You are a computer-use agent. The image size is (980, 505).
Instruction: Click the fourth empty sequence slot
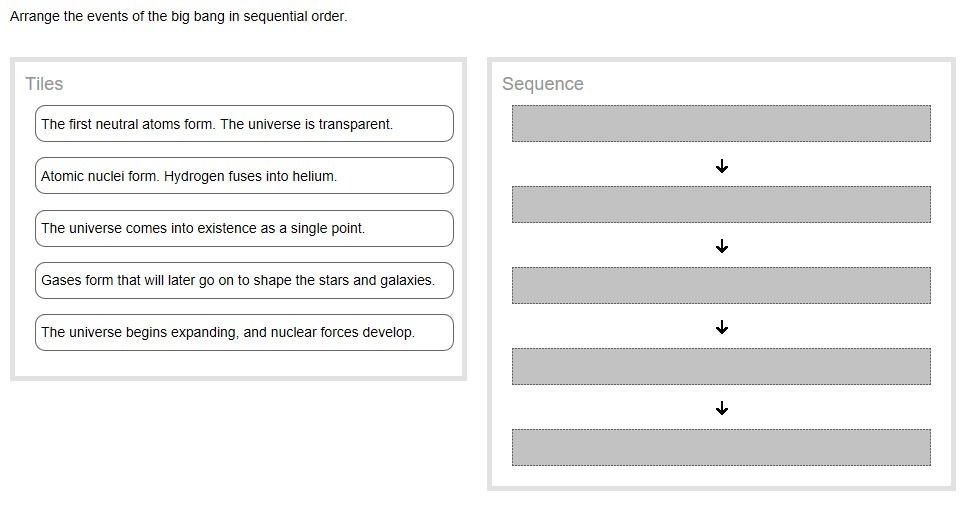click(721, 366)
